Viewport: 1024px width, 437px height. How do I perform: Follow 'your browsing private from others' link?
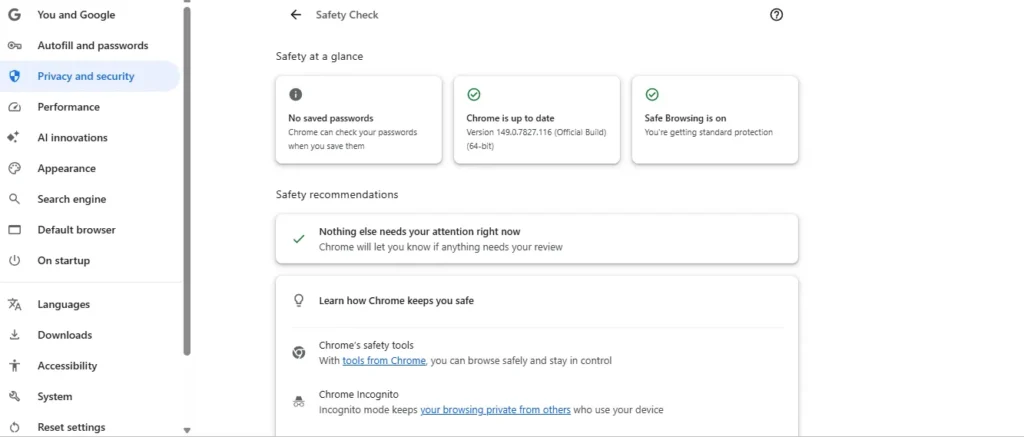click(496, 410)
